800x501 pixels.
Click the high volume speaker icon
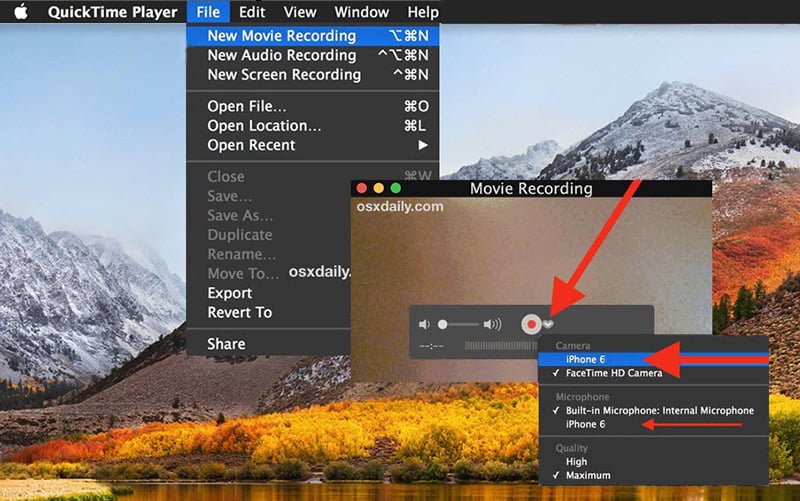click(x=492, y=324)
